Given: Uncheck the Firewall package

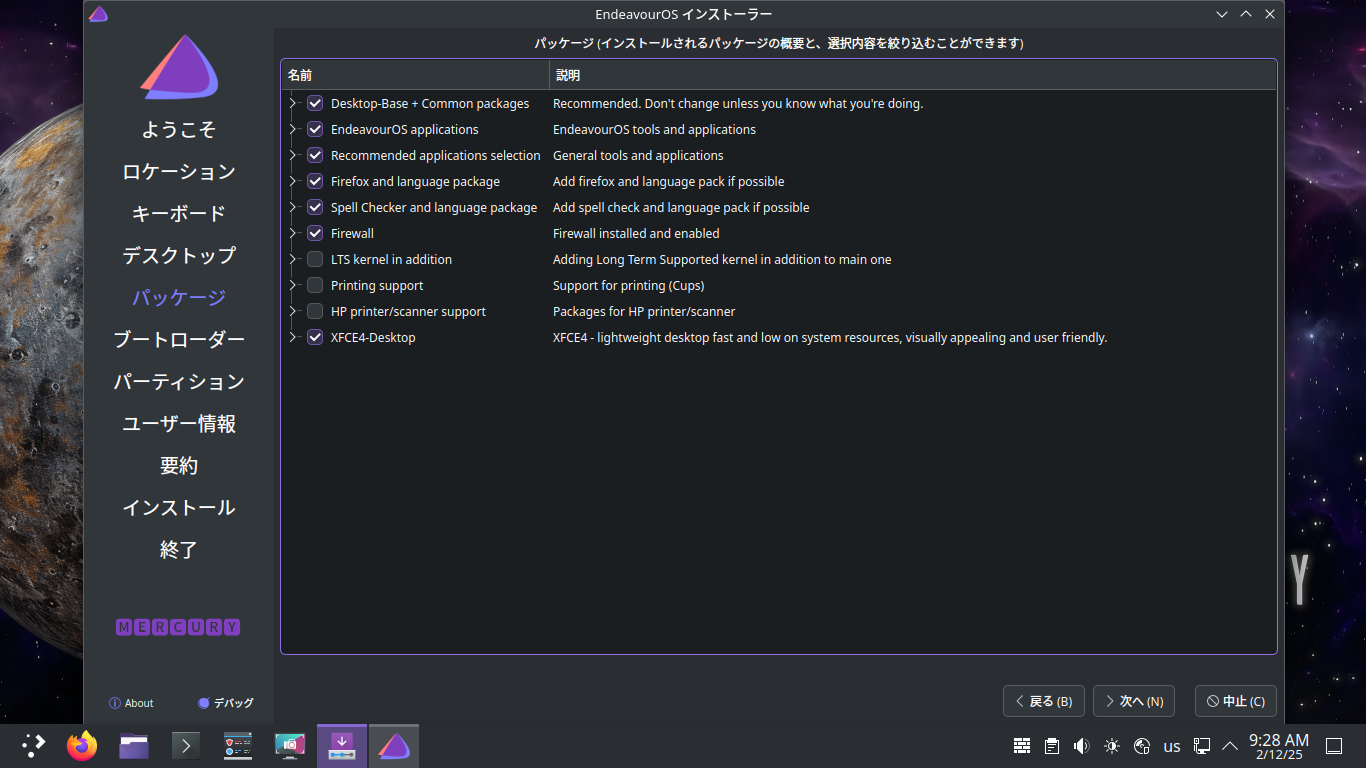Looking at the screenshot, I should [315, 233].
